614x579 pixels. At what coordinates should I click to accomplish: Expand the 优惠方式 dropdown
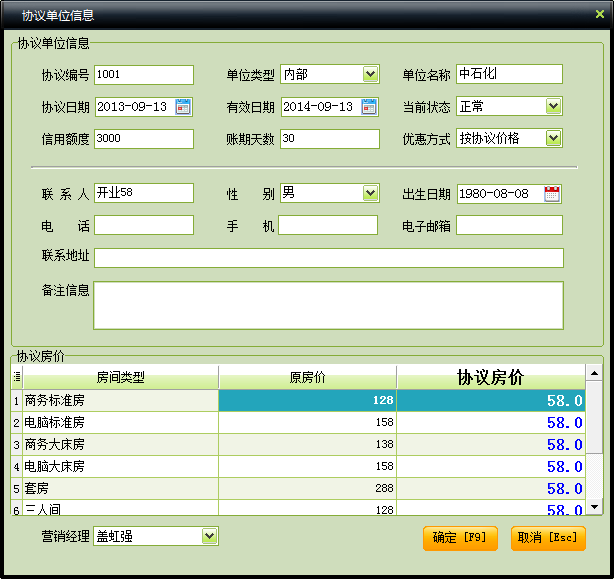pos(553,138)
